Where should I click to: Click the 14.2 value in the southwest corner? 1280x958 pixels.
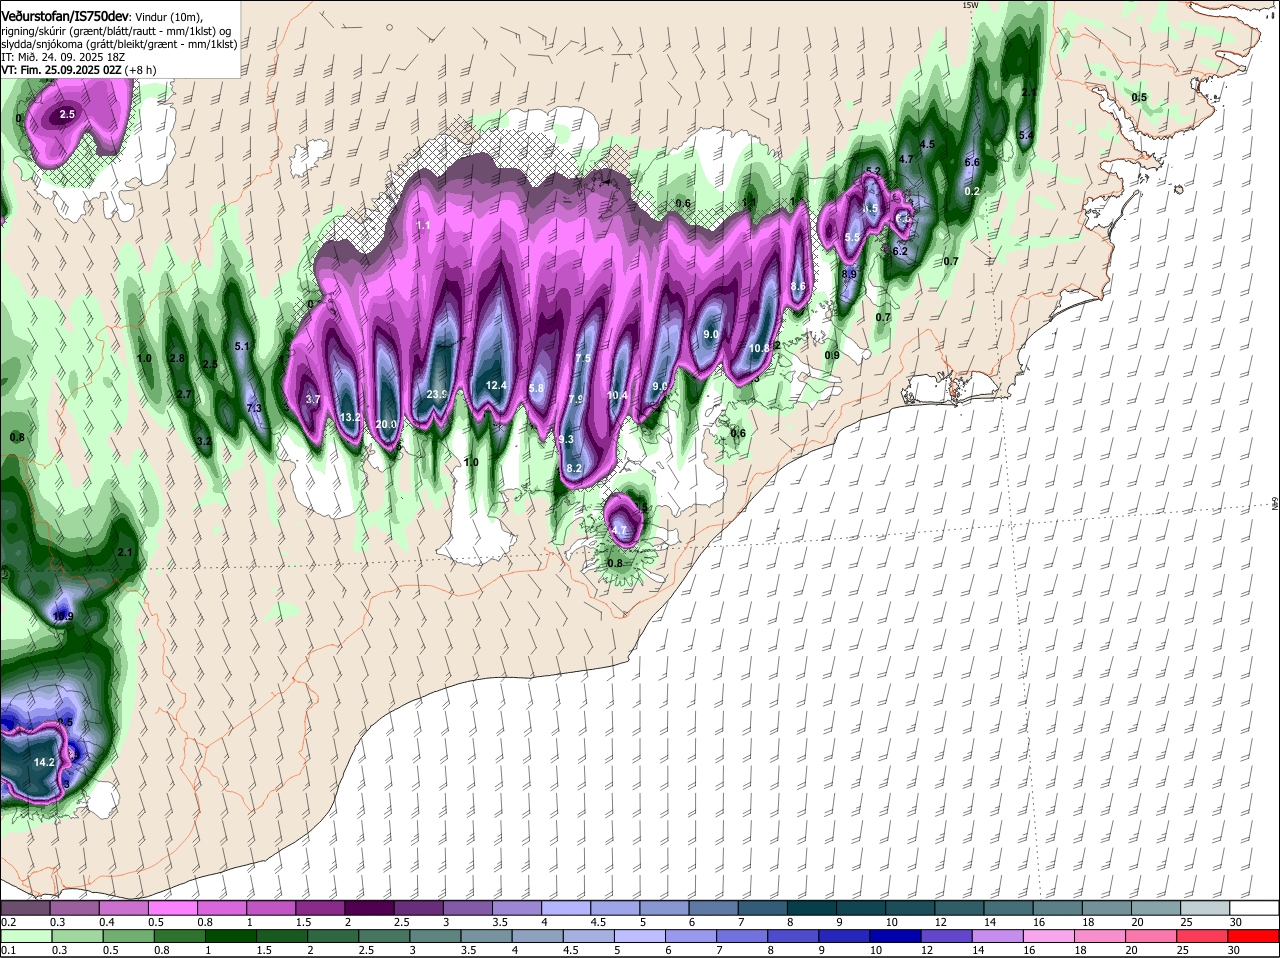coord(44,762)
